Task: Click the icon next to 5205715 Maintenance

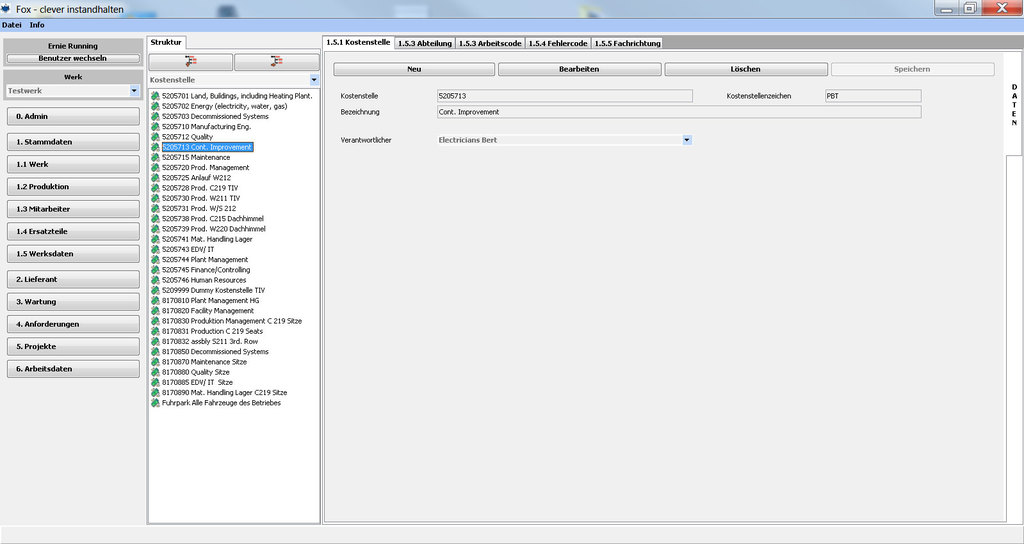Action: 155,158
